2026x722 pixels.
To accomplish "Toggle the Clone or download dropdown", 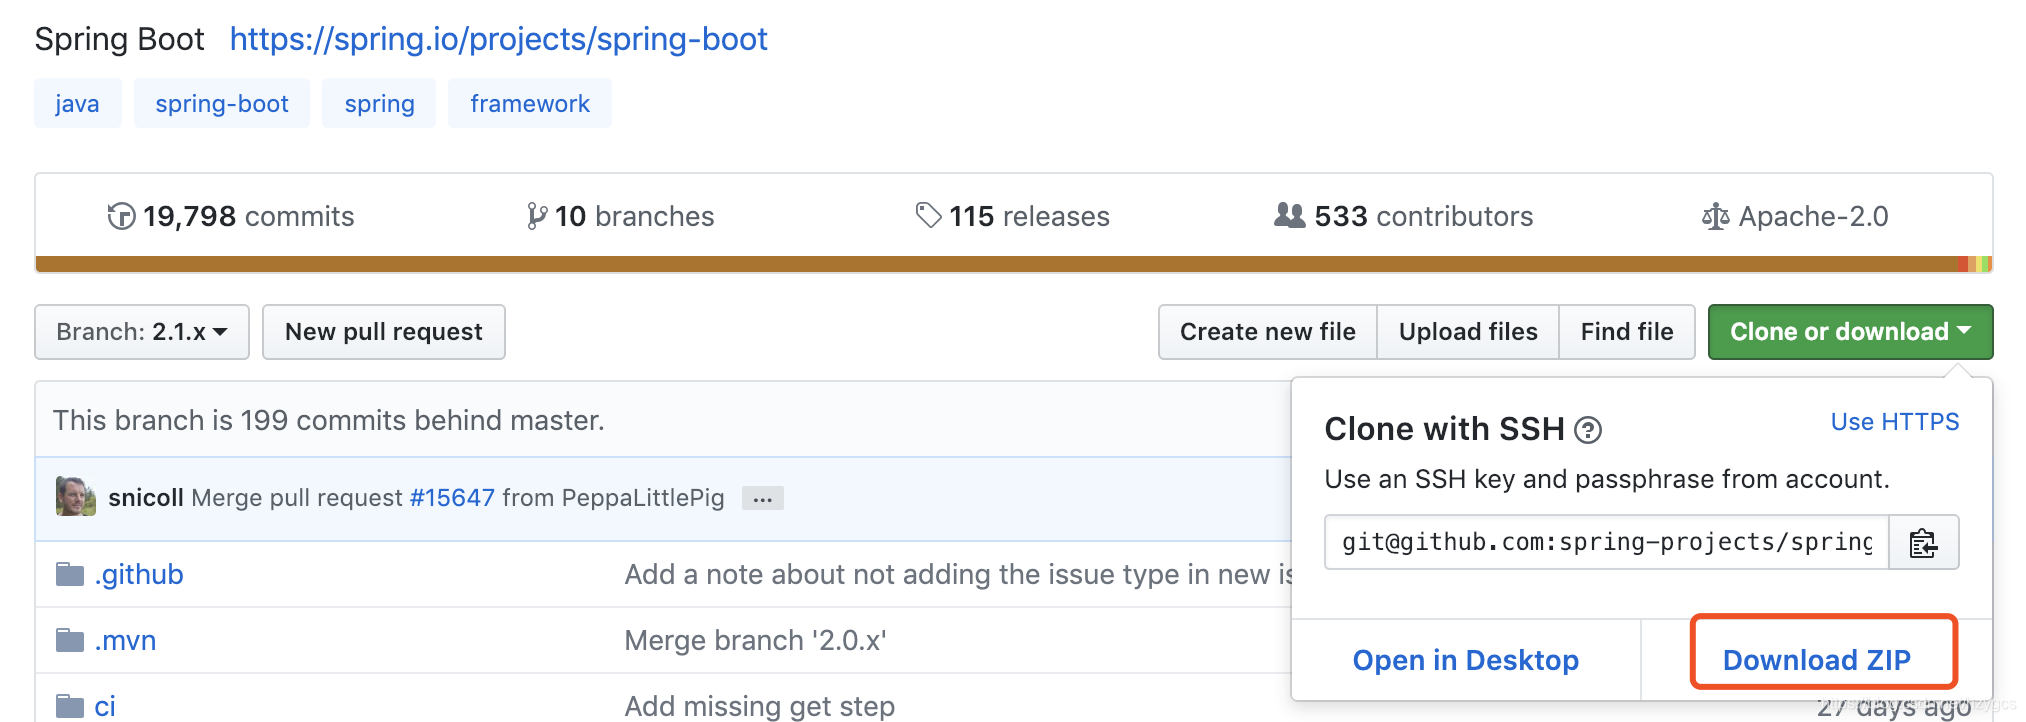I will click(1850, 332).
